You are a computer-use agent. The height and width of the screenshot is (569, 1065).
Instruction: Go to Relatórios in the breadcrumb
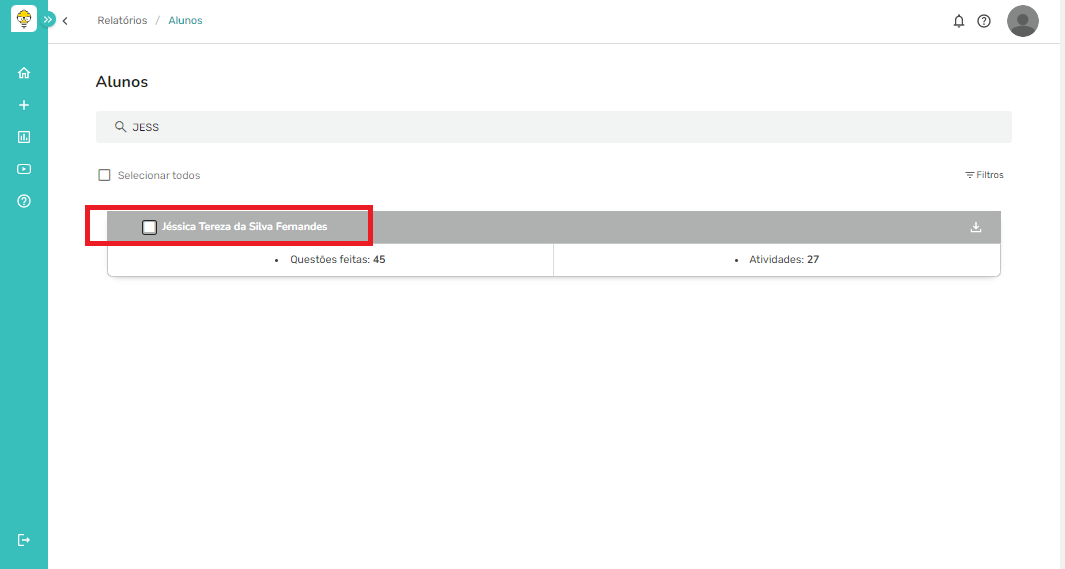coord(122,21)
